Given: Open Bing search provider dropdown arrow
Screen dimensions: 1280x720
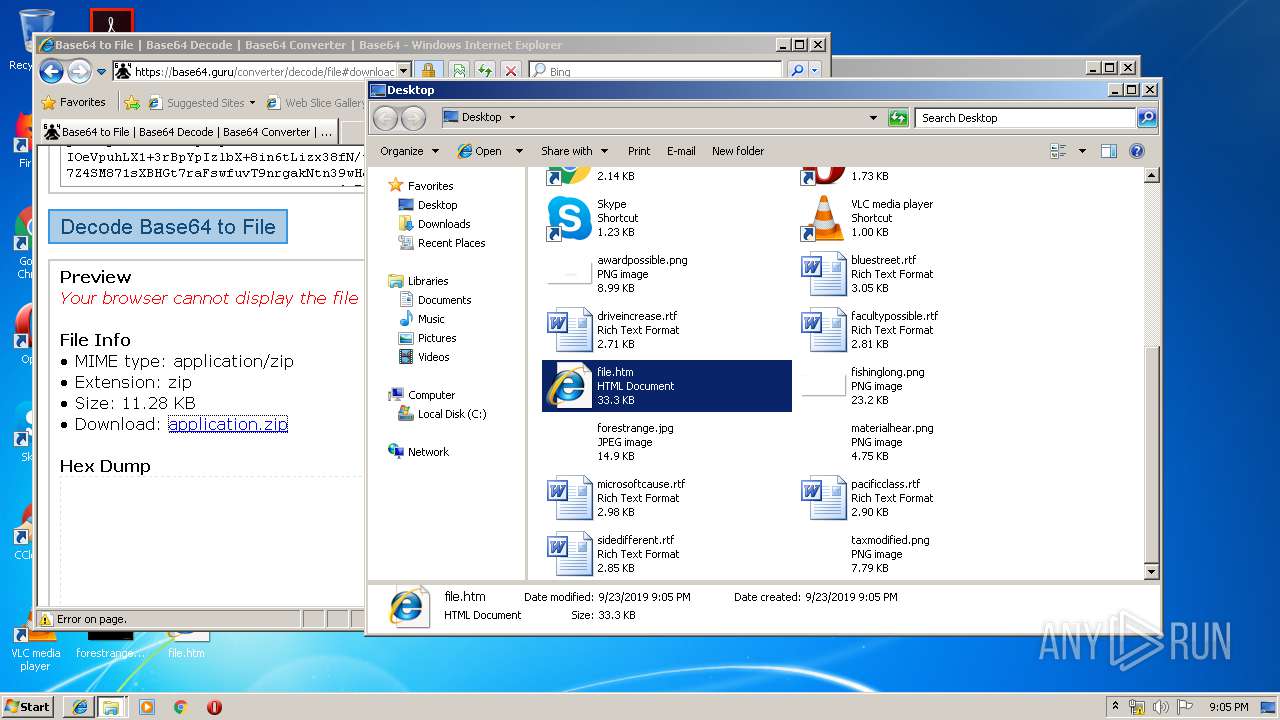Looking at the screenshot, I should [814, 71].
